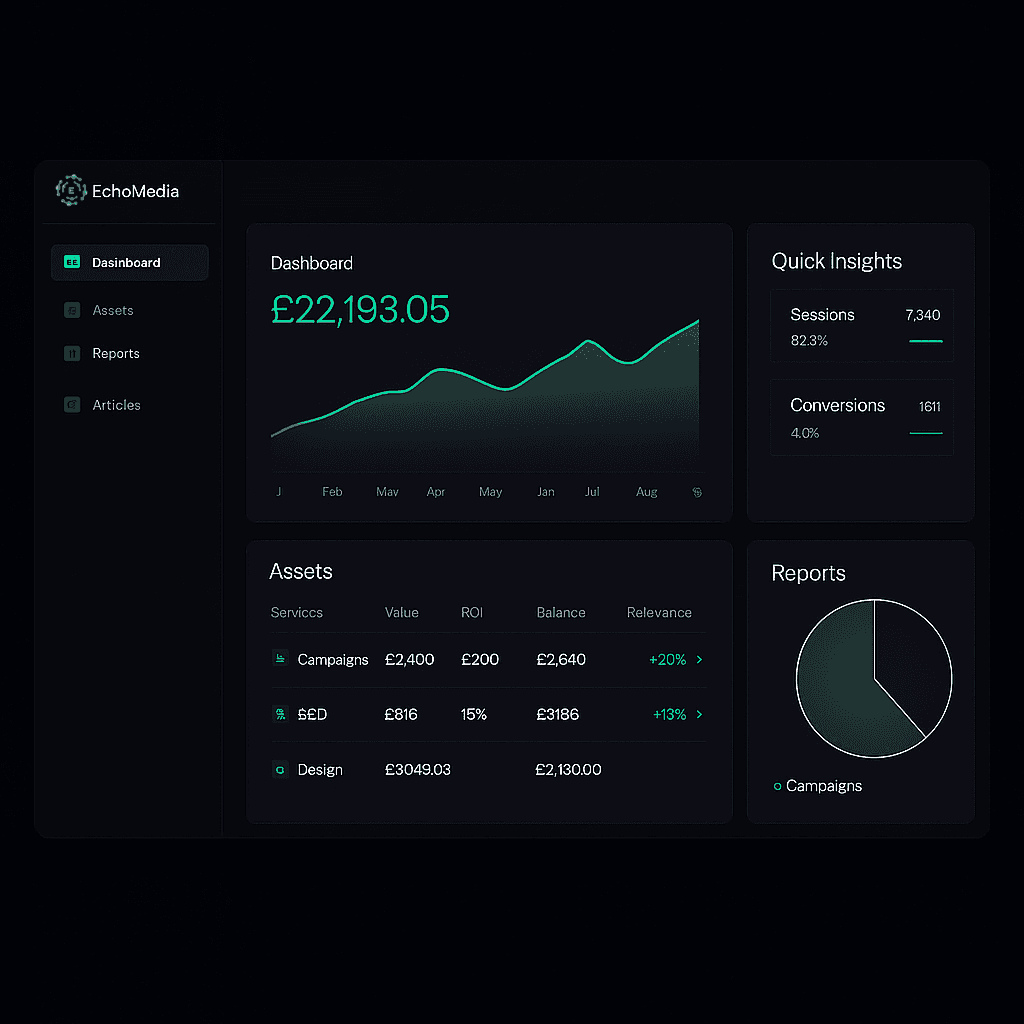Click the Campaigns service name in the table

coord(333,660)
